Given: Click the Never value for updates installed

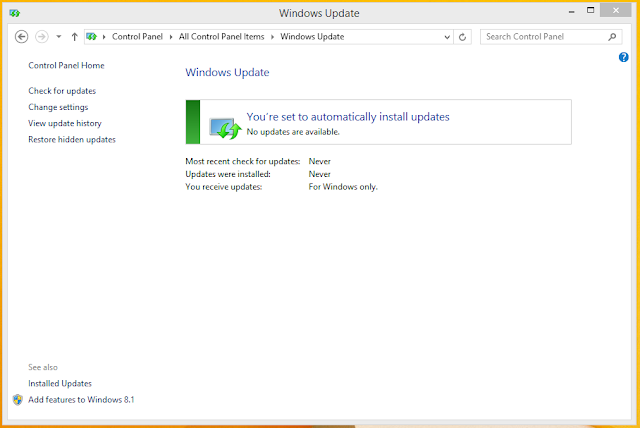Looking at the screenshot, I should tap(320, 174).
